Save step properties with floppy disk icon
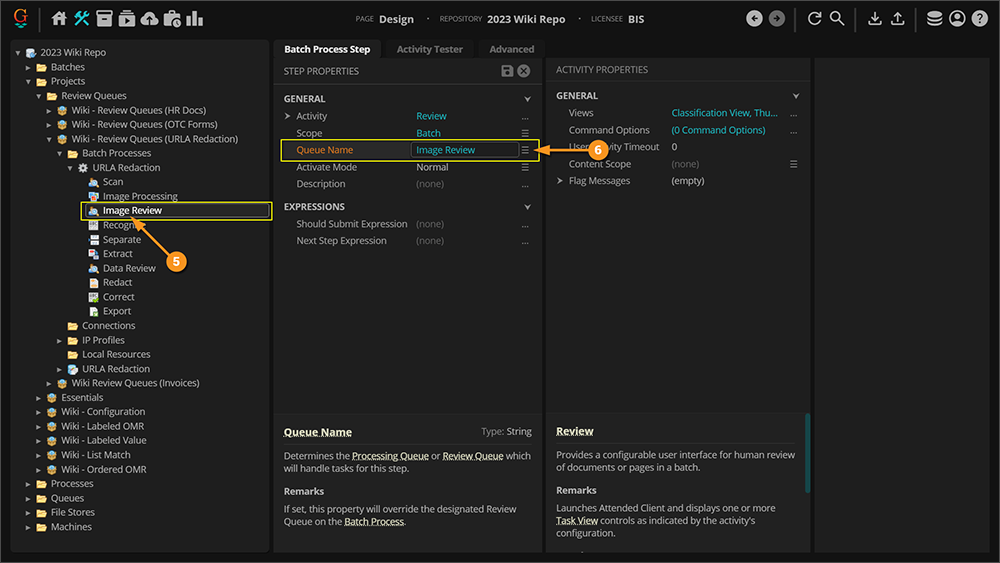 (507, 71)
